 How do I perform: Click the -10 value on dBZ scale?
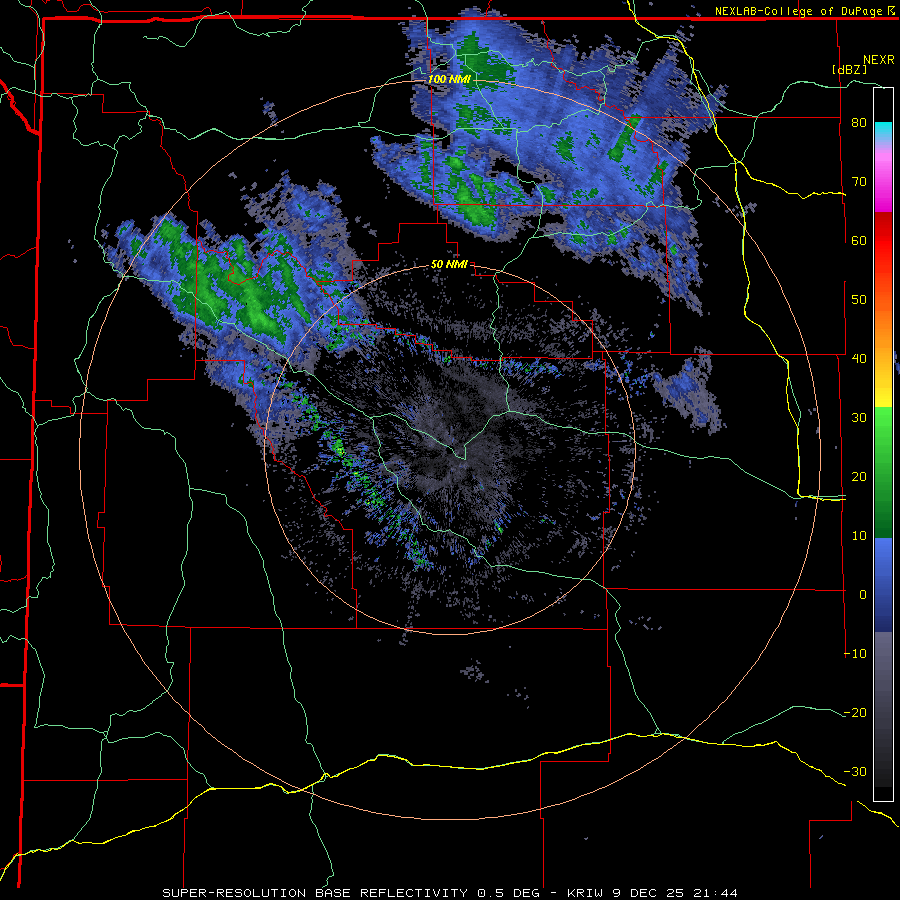tap(855, 654)
